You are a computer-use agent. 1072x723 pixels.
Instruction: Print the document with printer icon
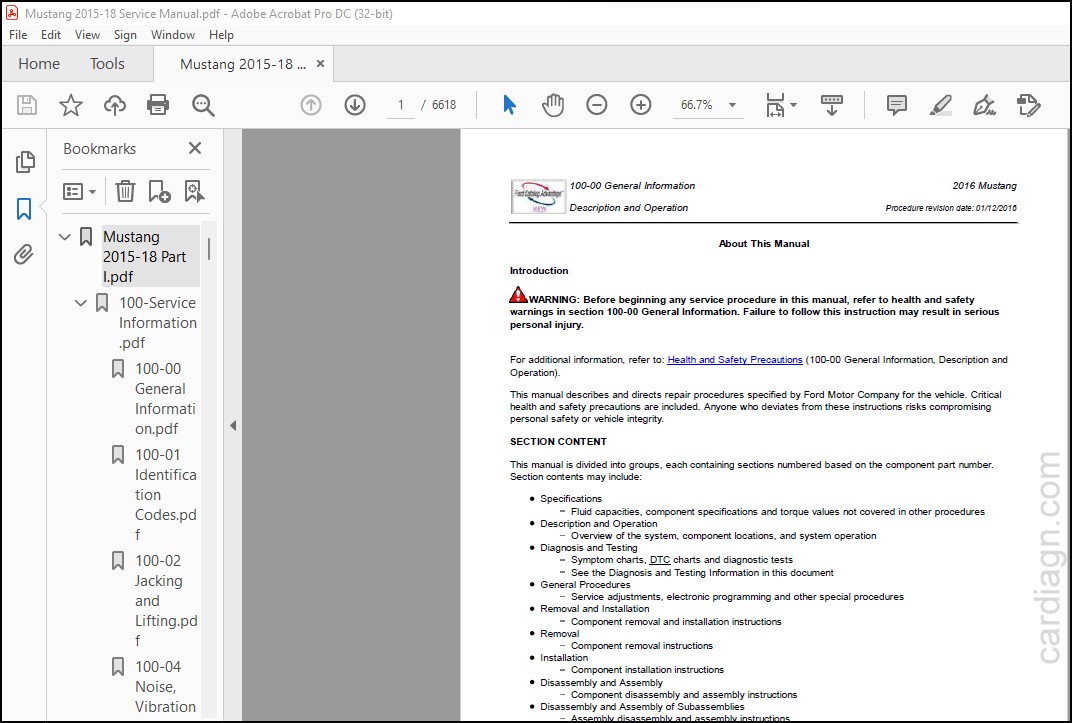(158, 105)
